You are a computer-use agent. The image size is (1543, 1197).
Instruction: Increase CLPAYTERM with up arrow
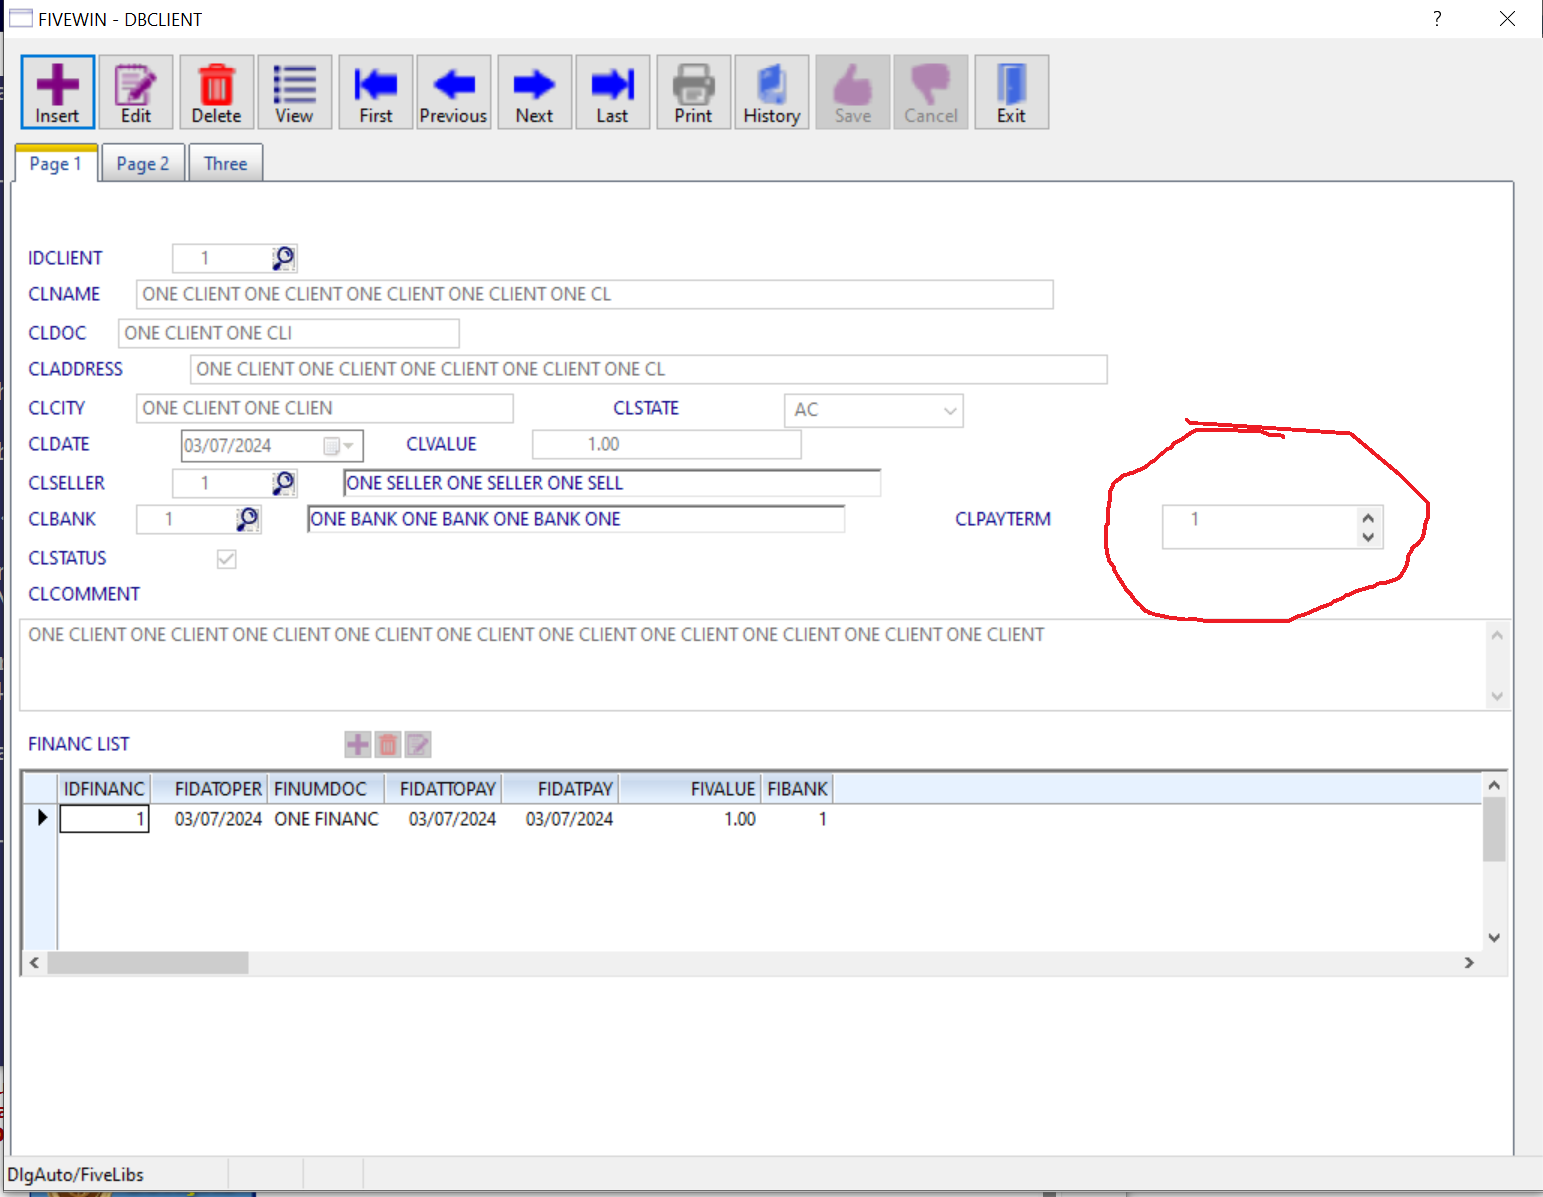pos(1368,518)
